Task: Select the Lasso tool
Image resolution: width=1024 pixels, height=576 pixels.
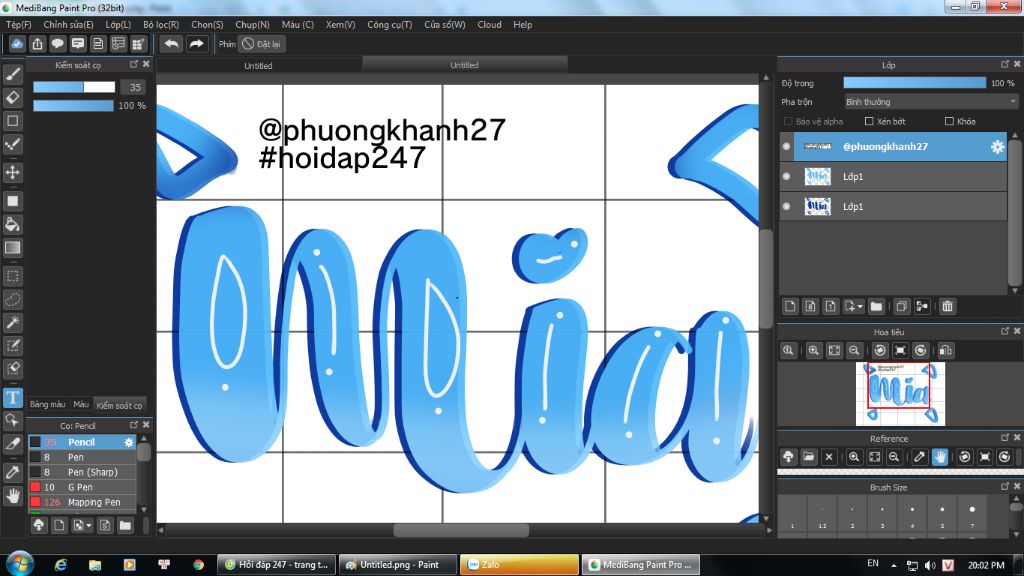Action: [x=12, y=299]
